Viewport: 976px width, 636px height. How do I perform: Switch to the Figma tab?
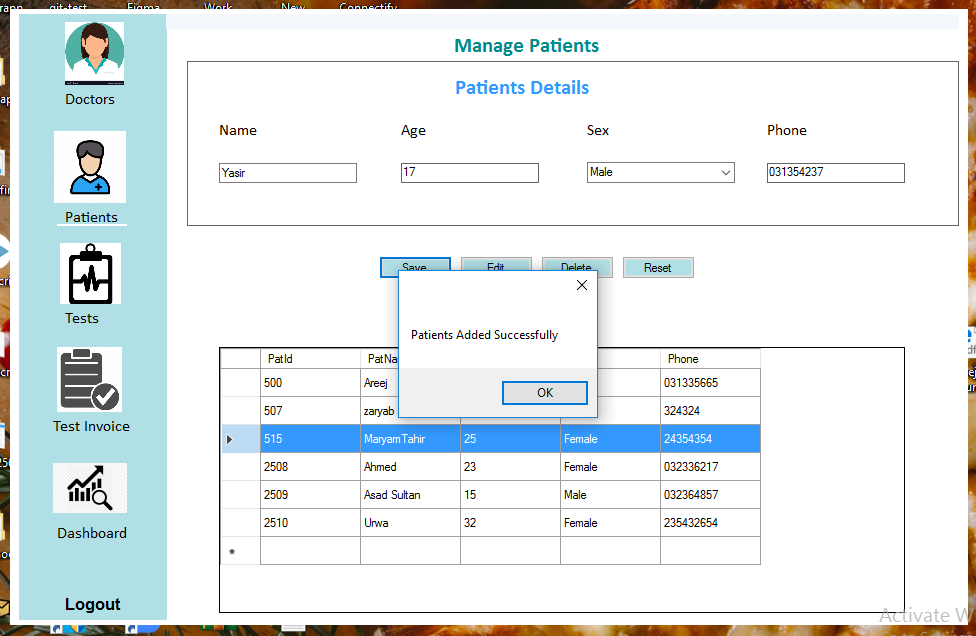click(x=143, y=5)
